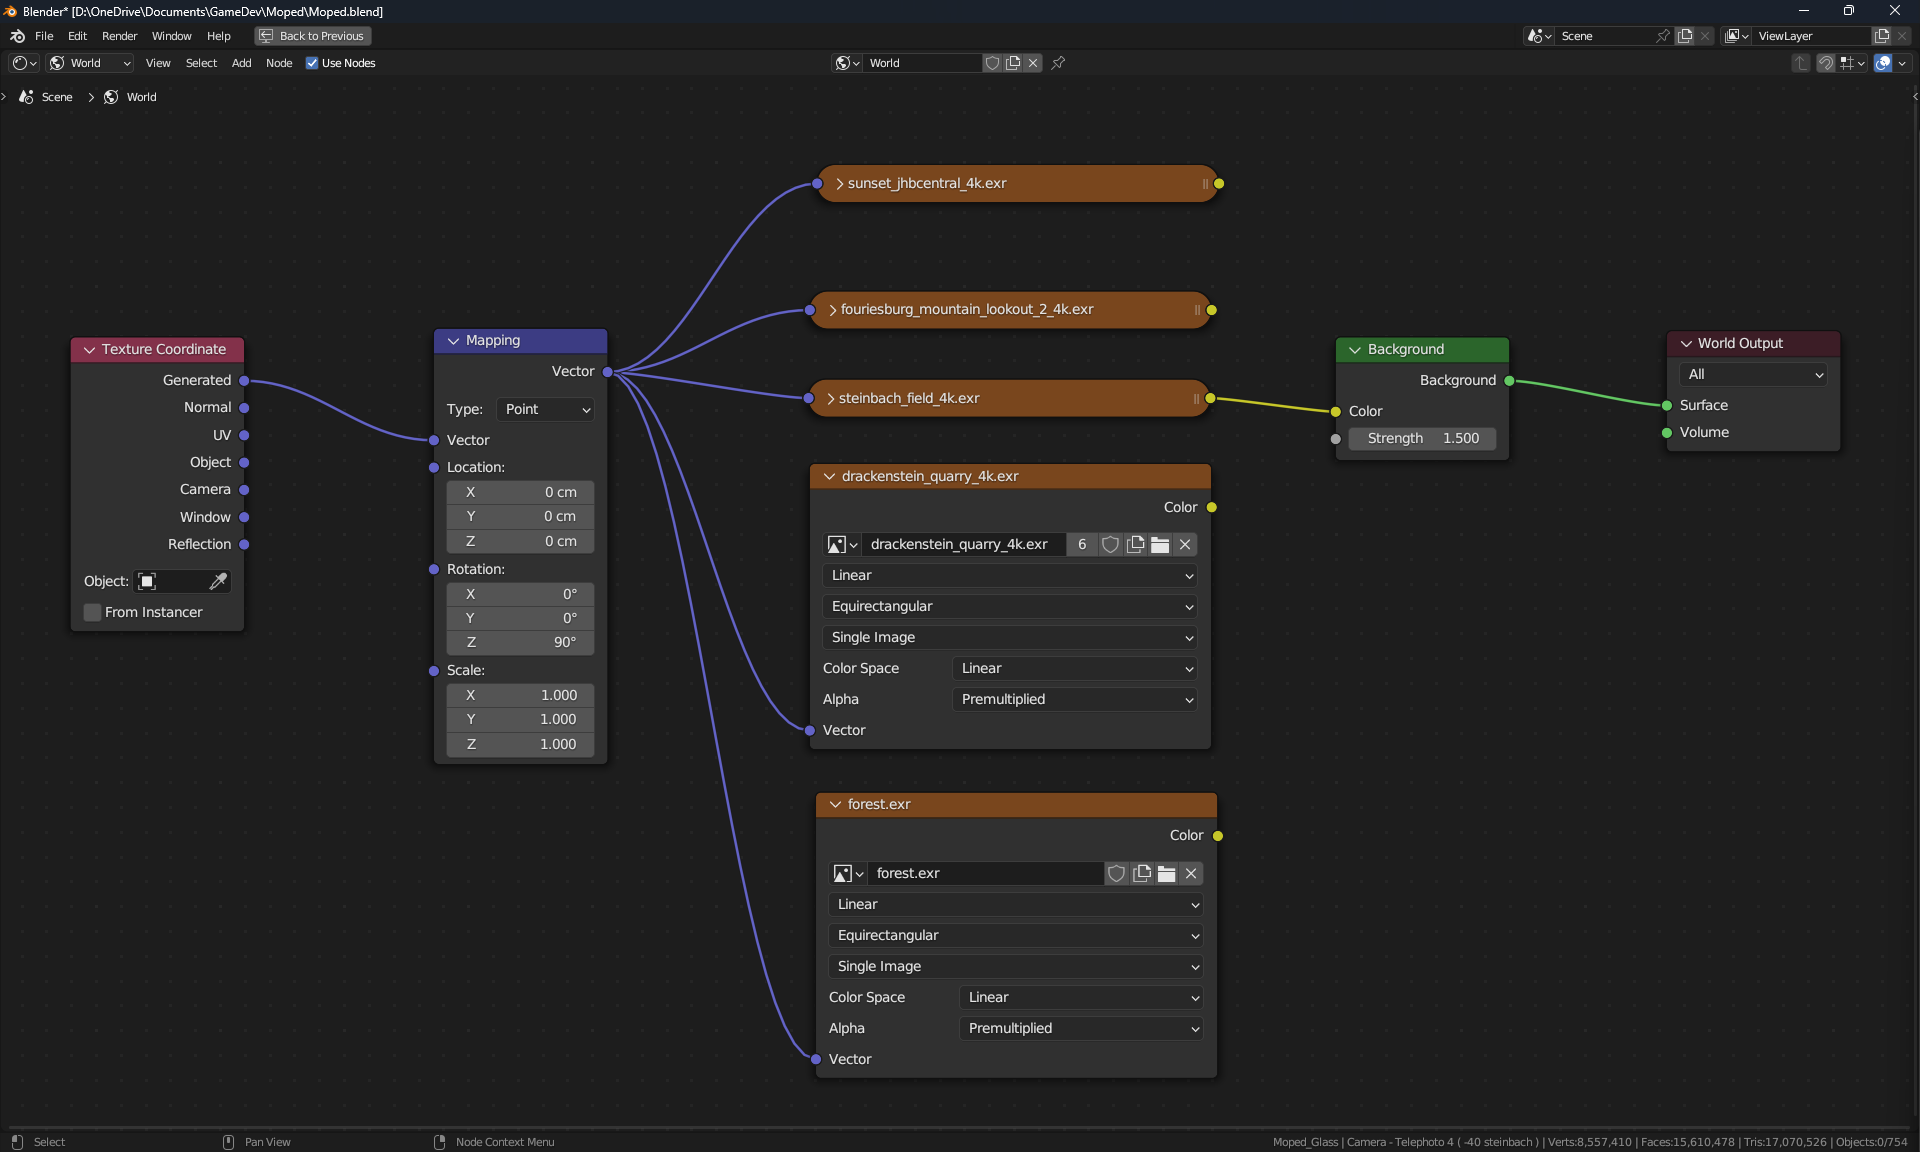Click the Rotation Z field showing 90°

pyautogui.click(x=520, y=642)
